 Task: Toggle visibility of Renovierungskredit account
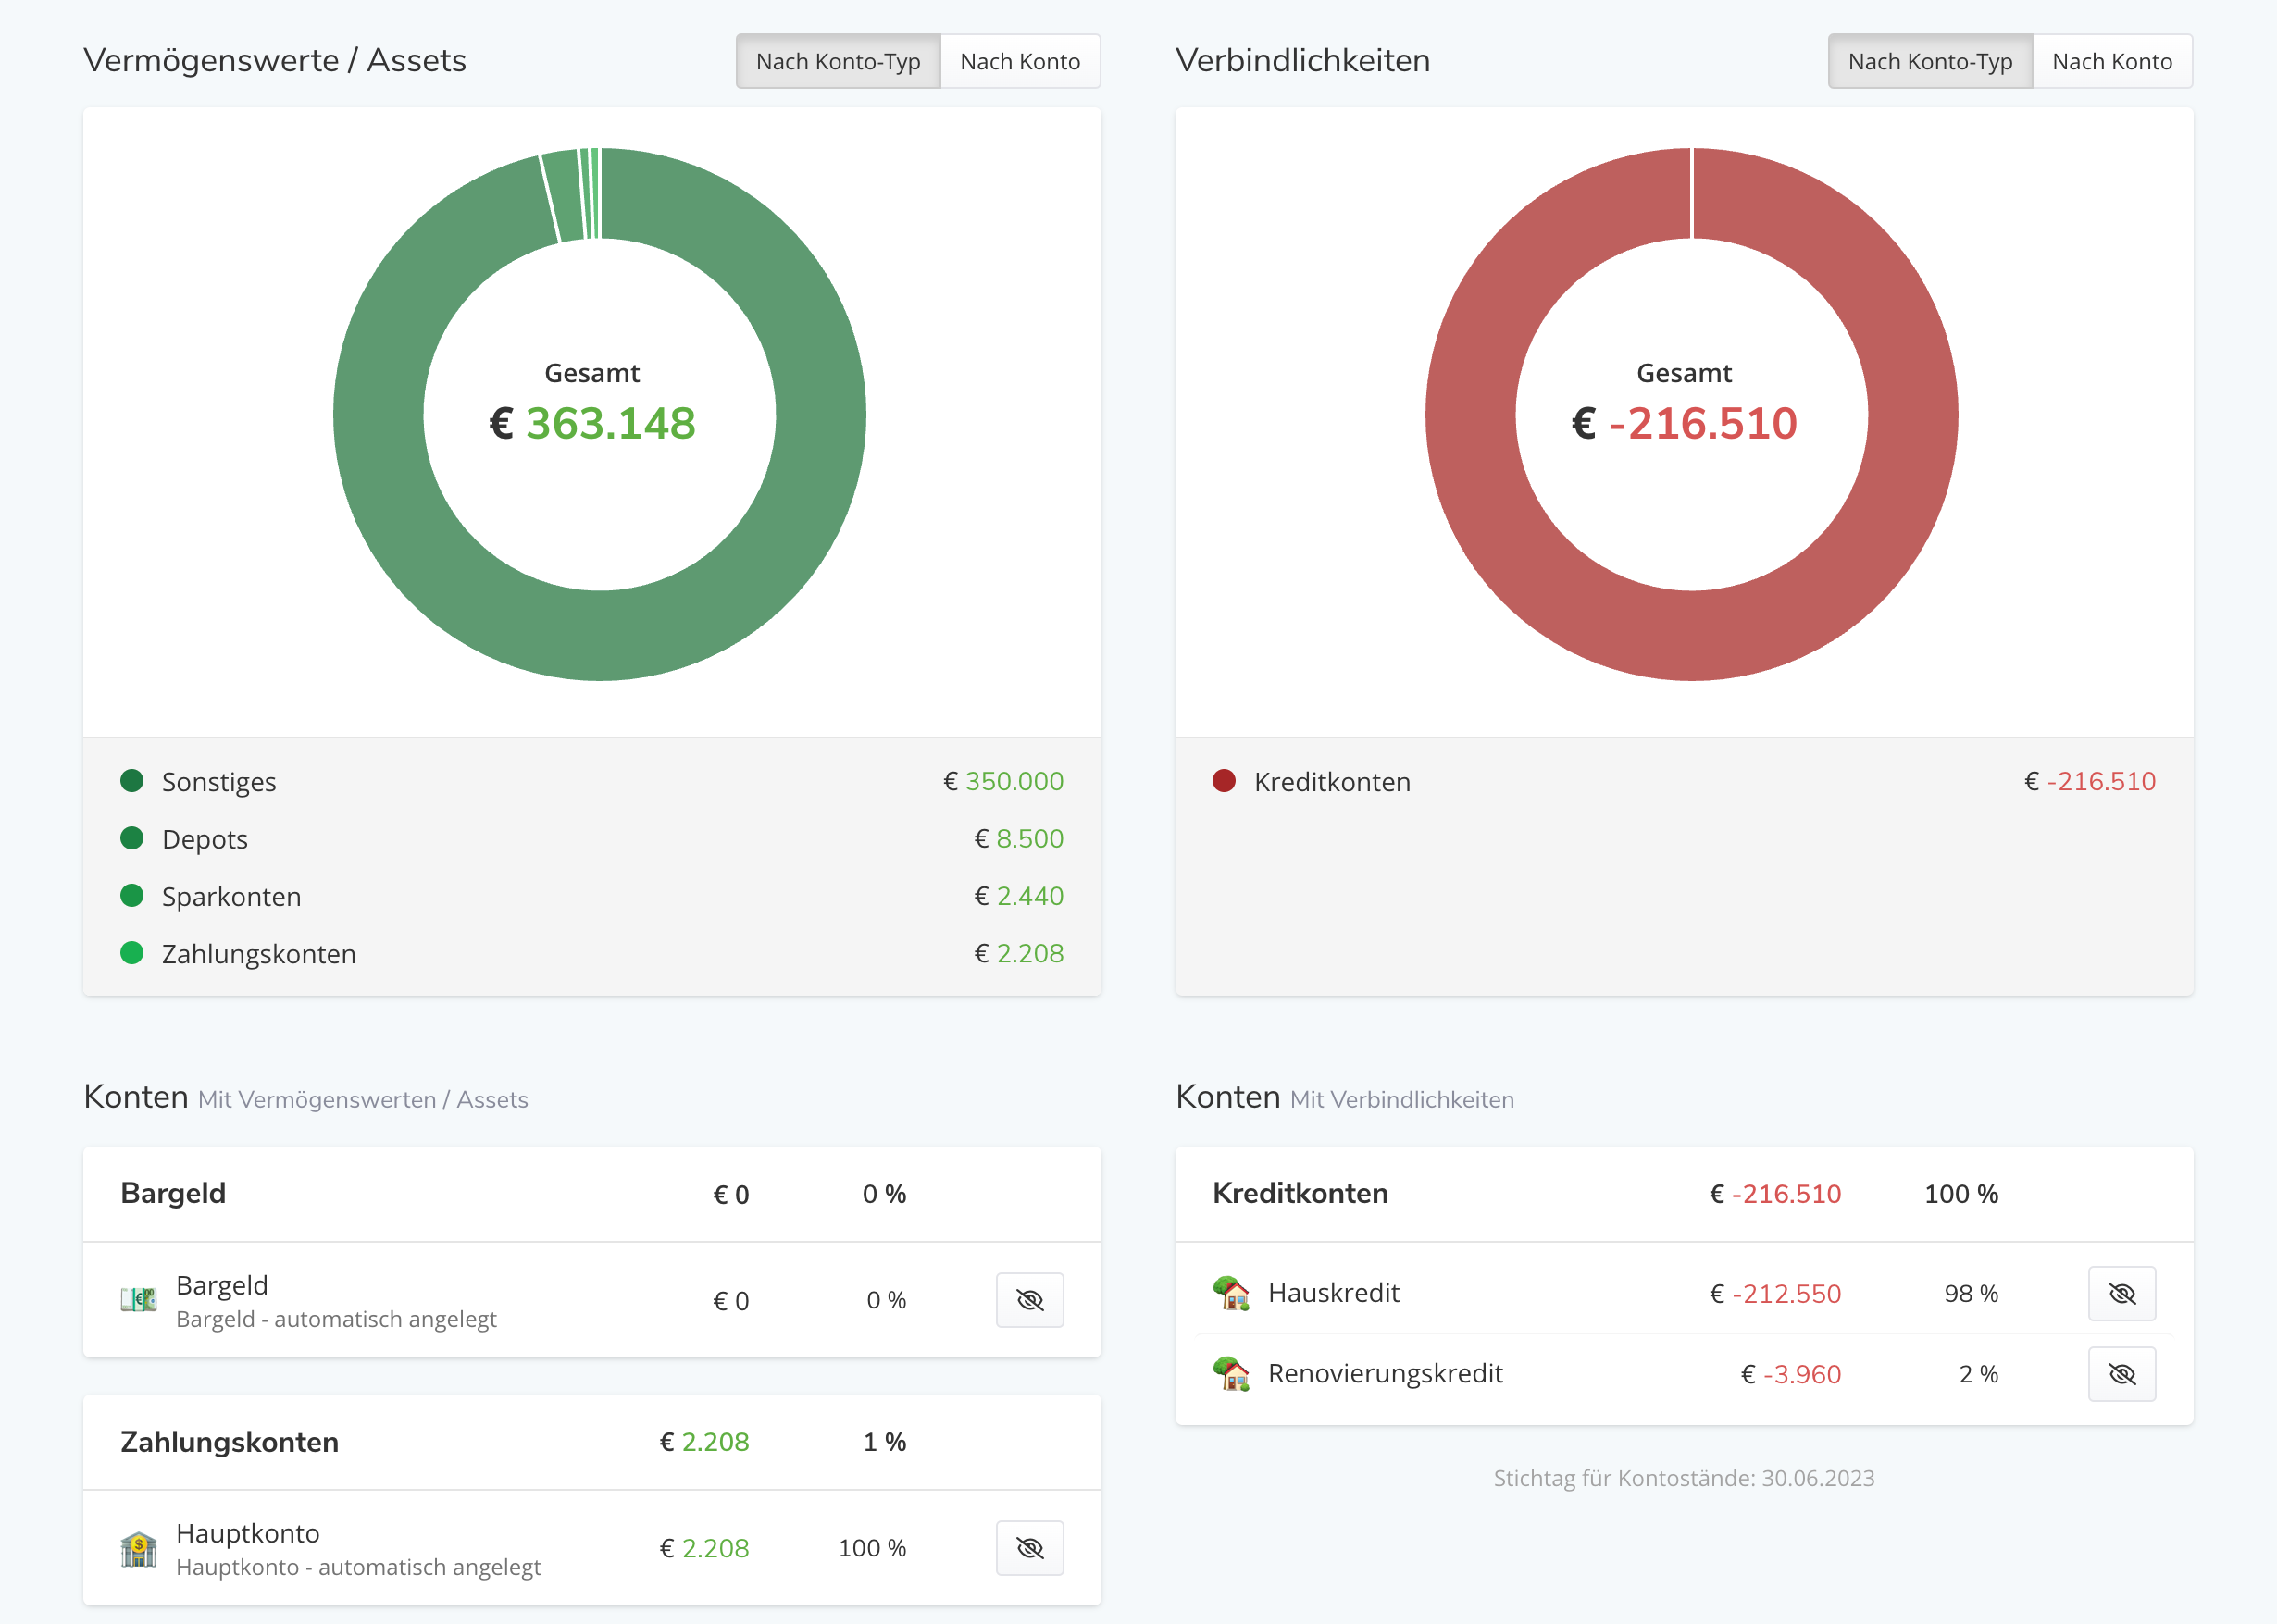click(2121, 1374)
